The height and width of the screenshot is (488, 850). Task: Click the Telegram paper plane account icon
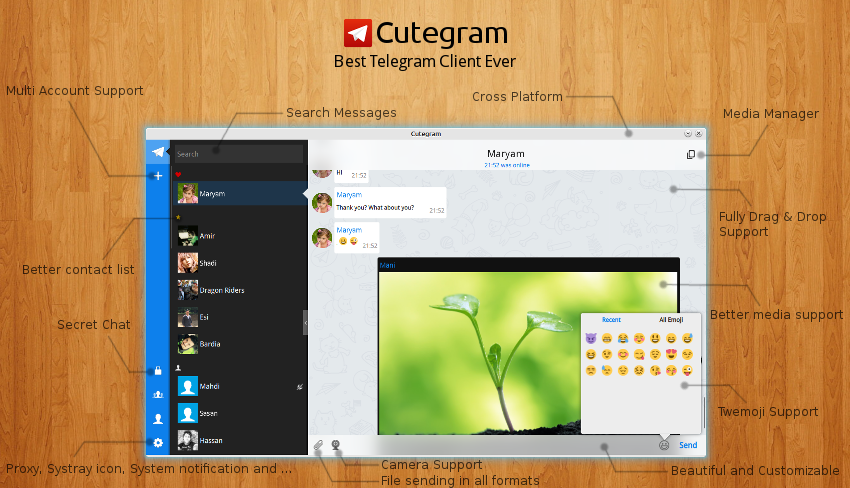158,152
